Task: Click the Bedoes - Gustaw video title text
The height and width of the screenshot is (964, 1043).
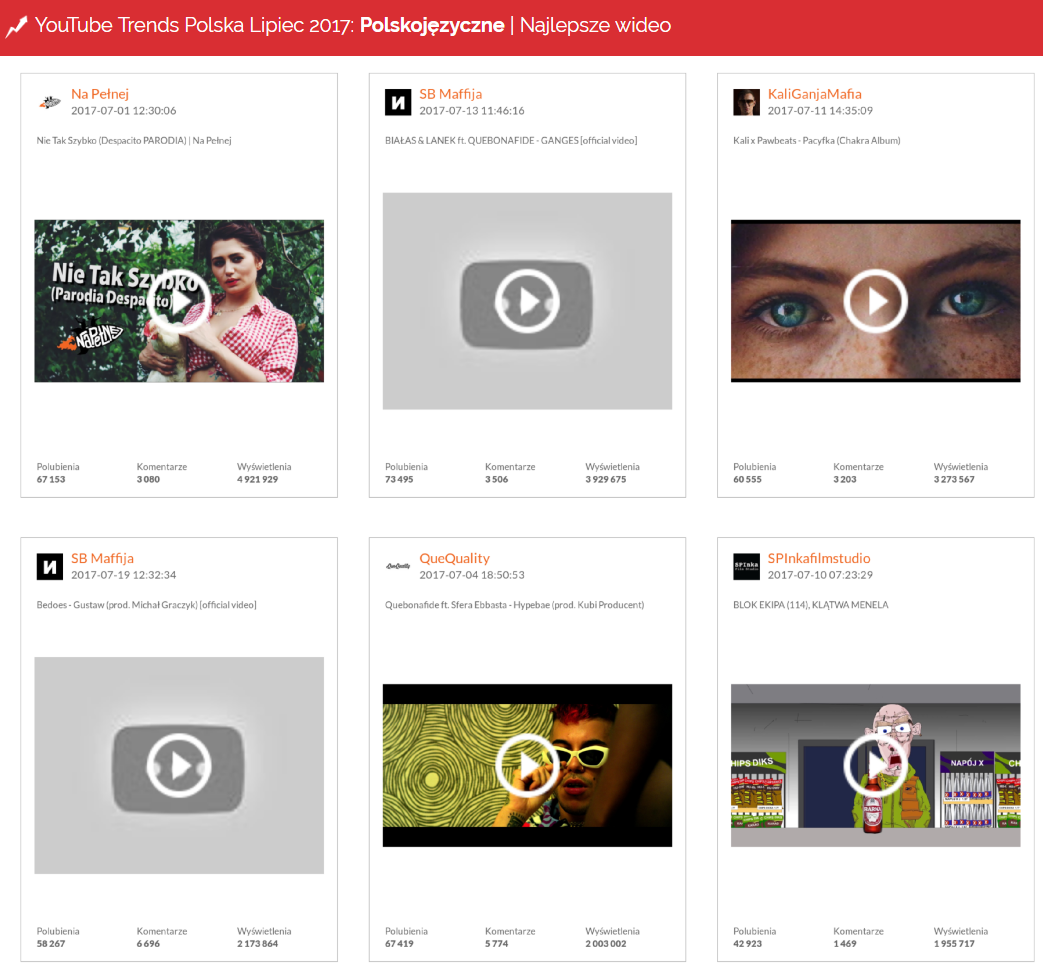Action: click(146, 605)
